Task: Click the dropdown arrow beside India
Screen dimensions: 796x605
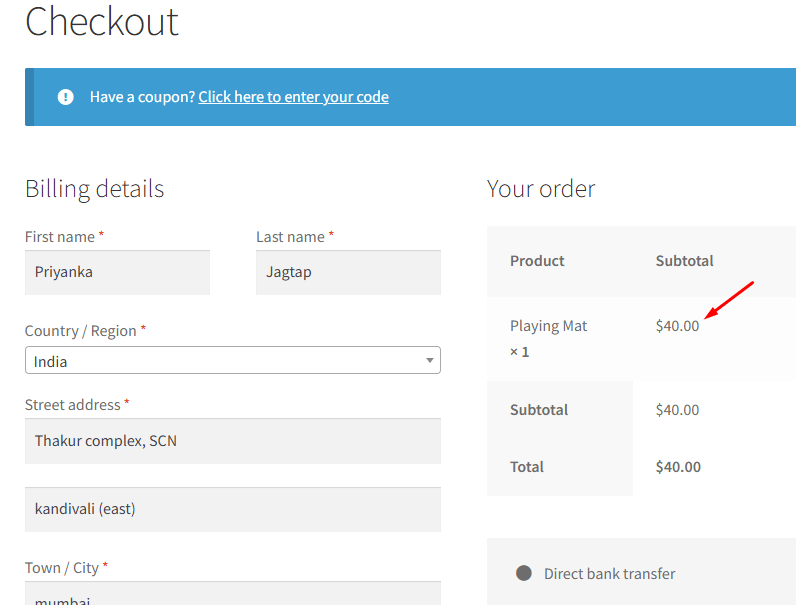Action: 429,361
